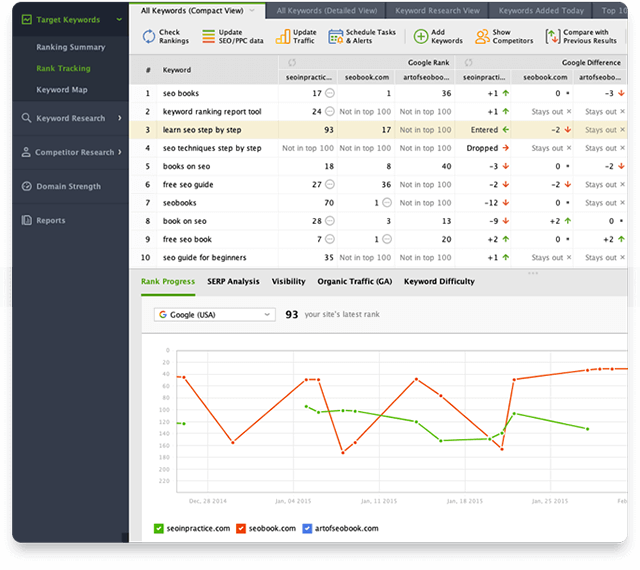The width and height of the screenshot is (640, 570).
Task: Open All Keywords (Compact View) tab dropdown arrow
Action: 252,11
